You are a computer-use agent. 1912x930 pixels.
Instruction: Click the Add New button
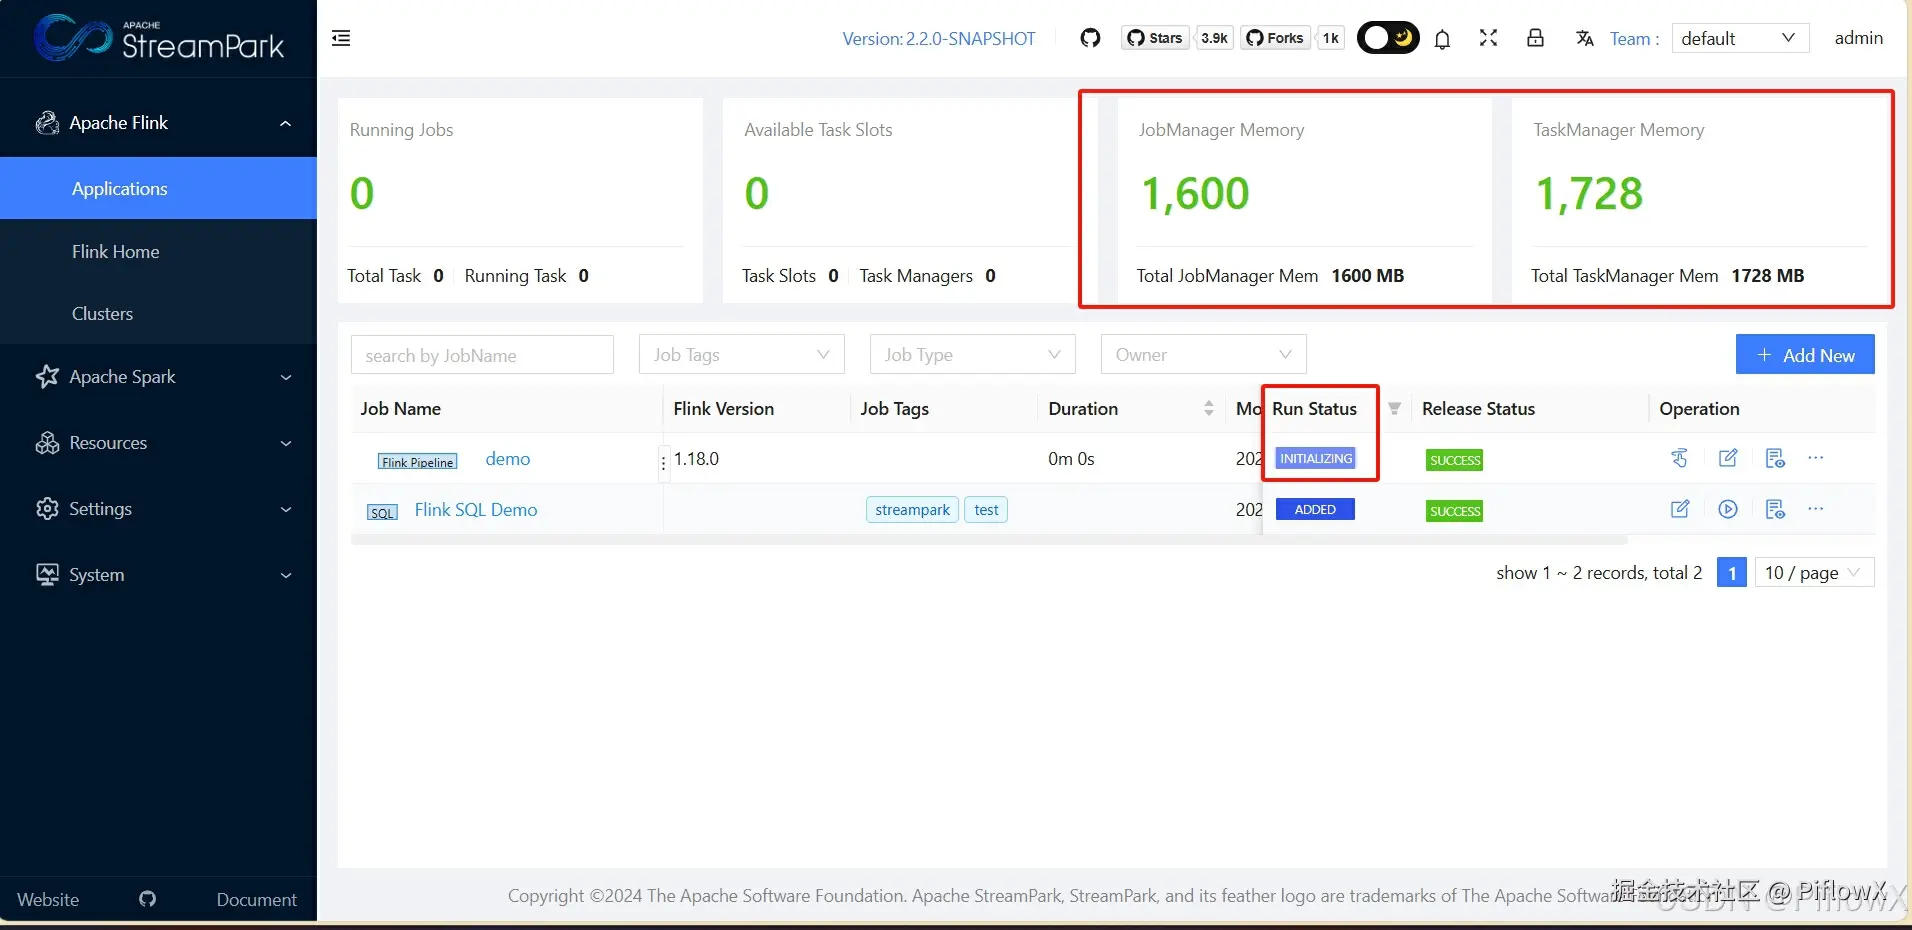[1805, 354]
